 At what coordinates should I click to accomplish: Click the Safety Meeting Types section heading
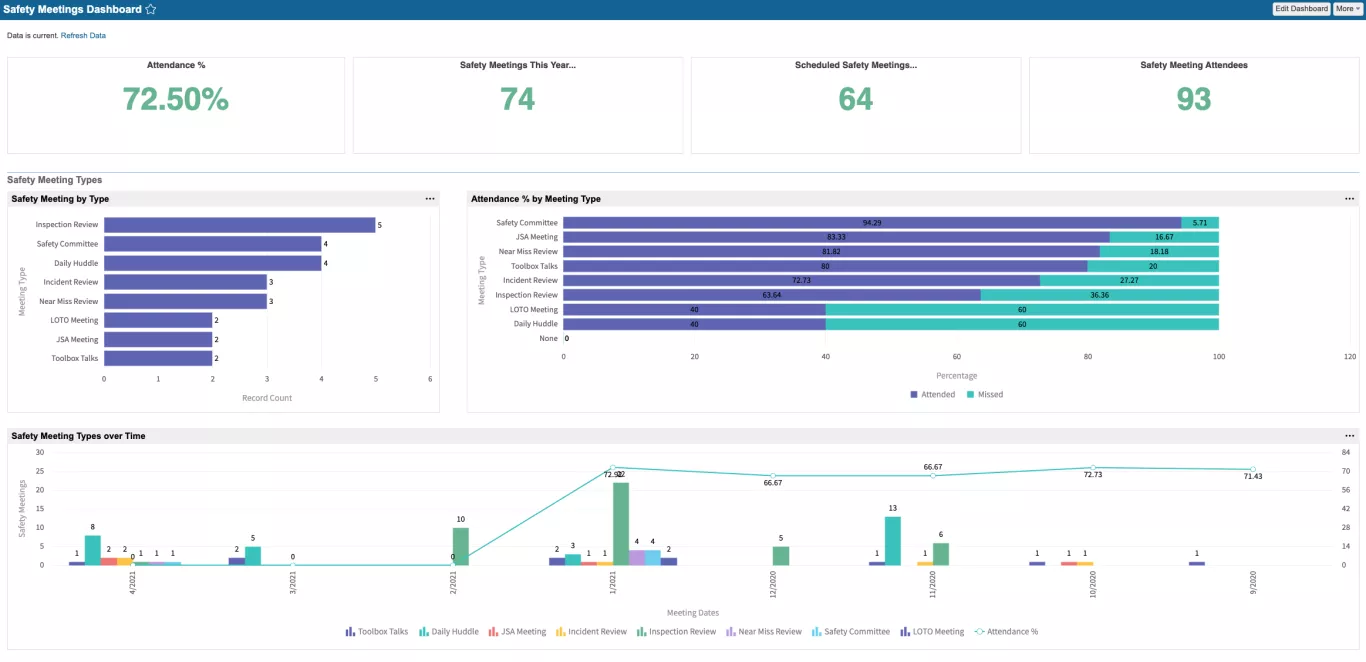pos(55,180)
